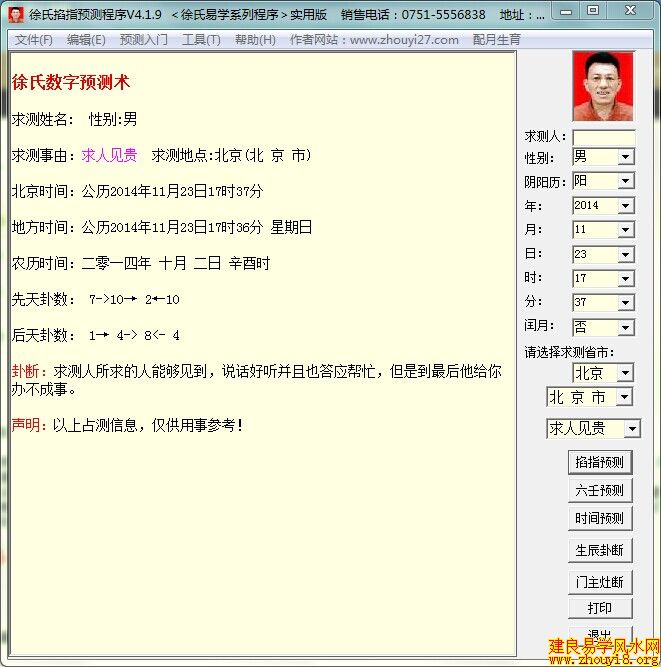Open the 帮助(H) menu
This screenshot has height=667, width=661.
pos(255,40)
